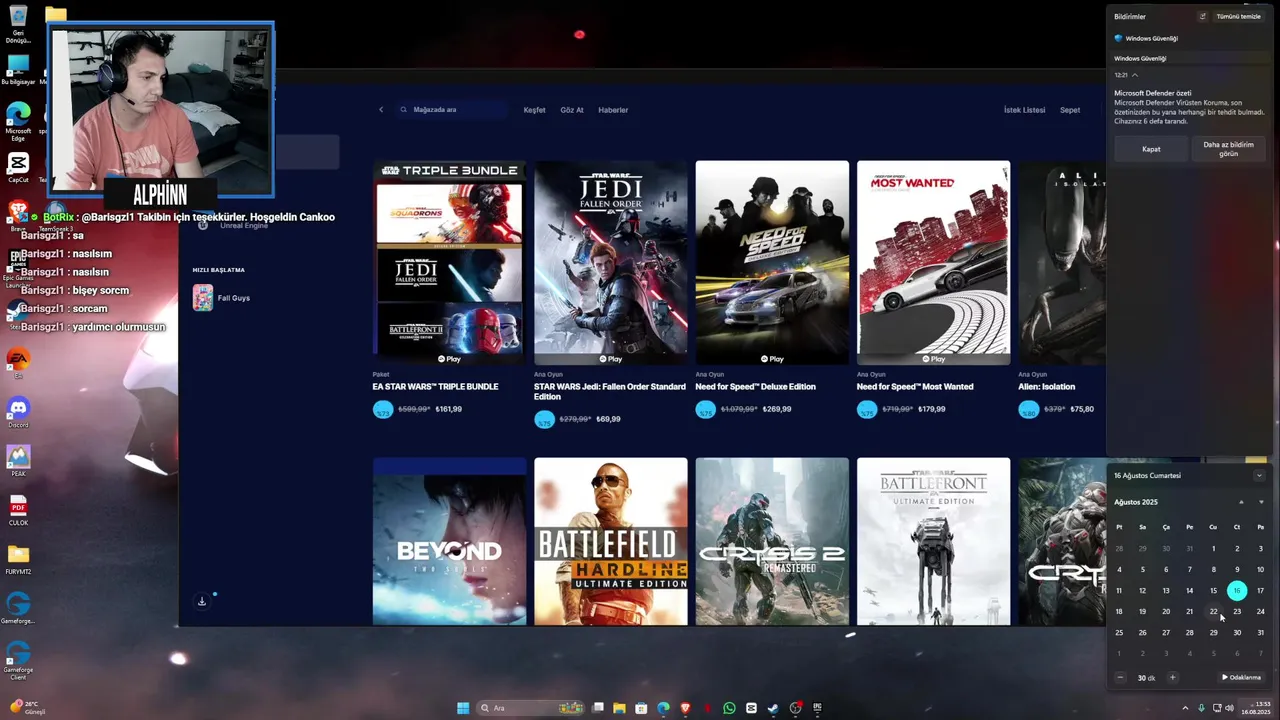Select August 31 in the calendar

pyautogui.click(x=1260, y=632)
